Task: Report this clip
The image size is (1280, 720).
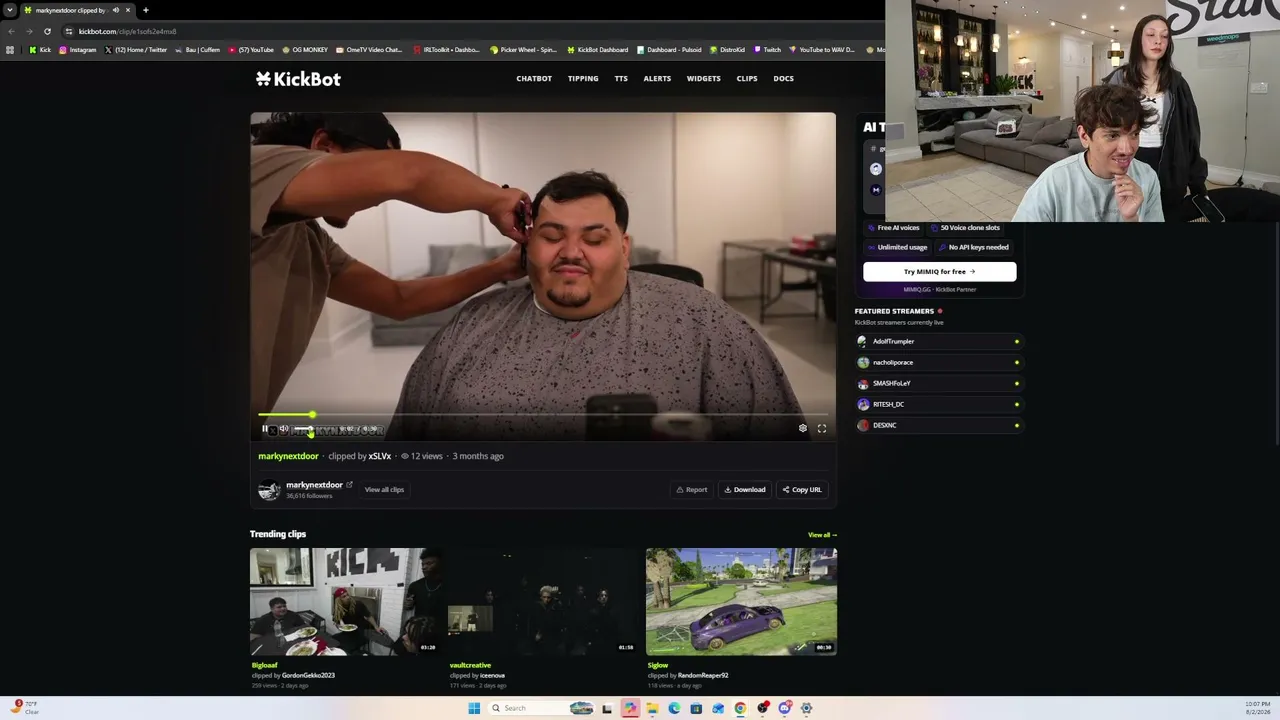Action: click(691, 490)
